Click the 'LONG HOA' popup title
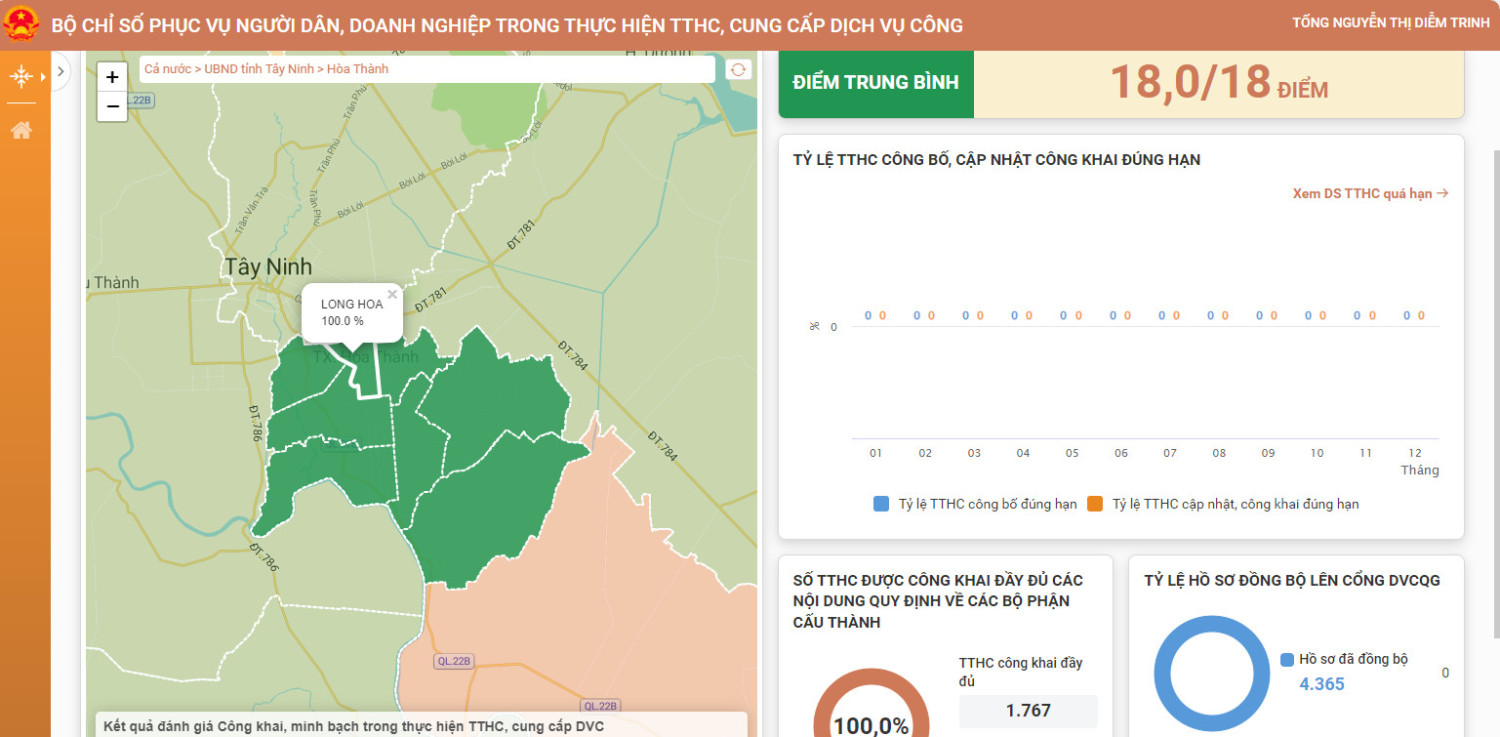Image resolution: width=1500 pixels, height=737 pixels. tap(352, 304)
